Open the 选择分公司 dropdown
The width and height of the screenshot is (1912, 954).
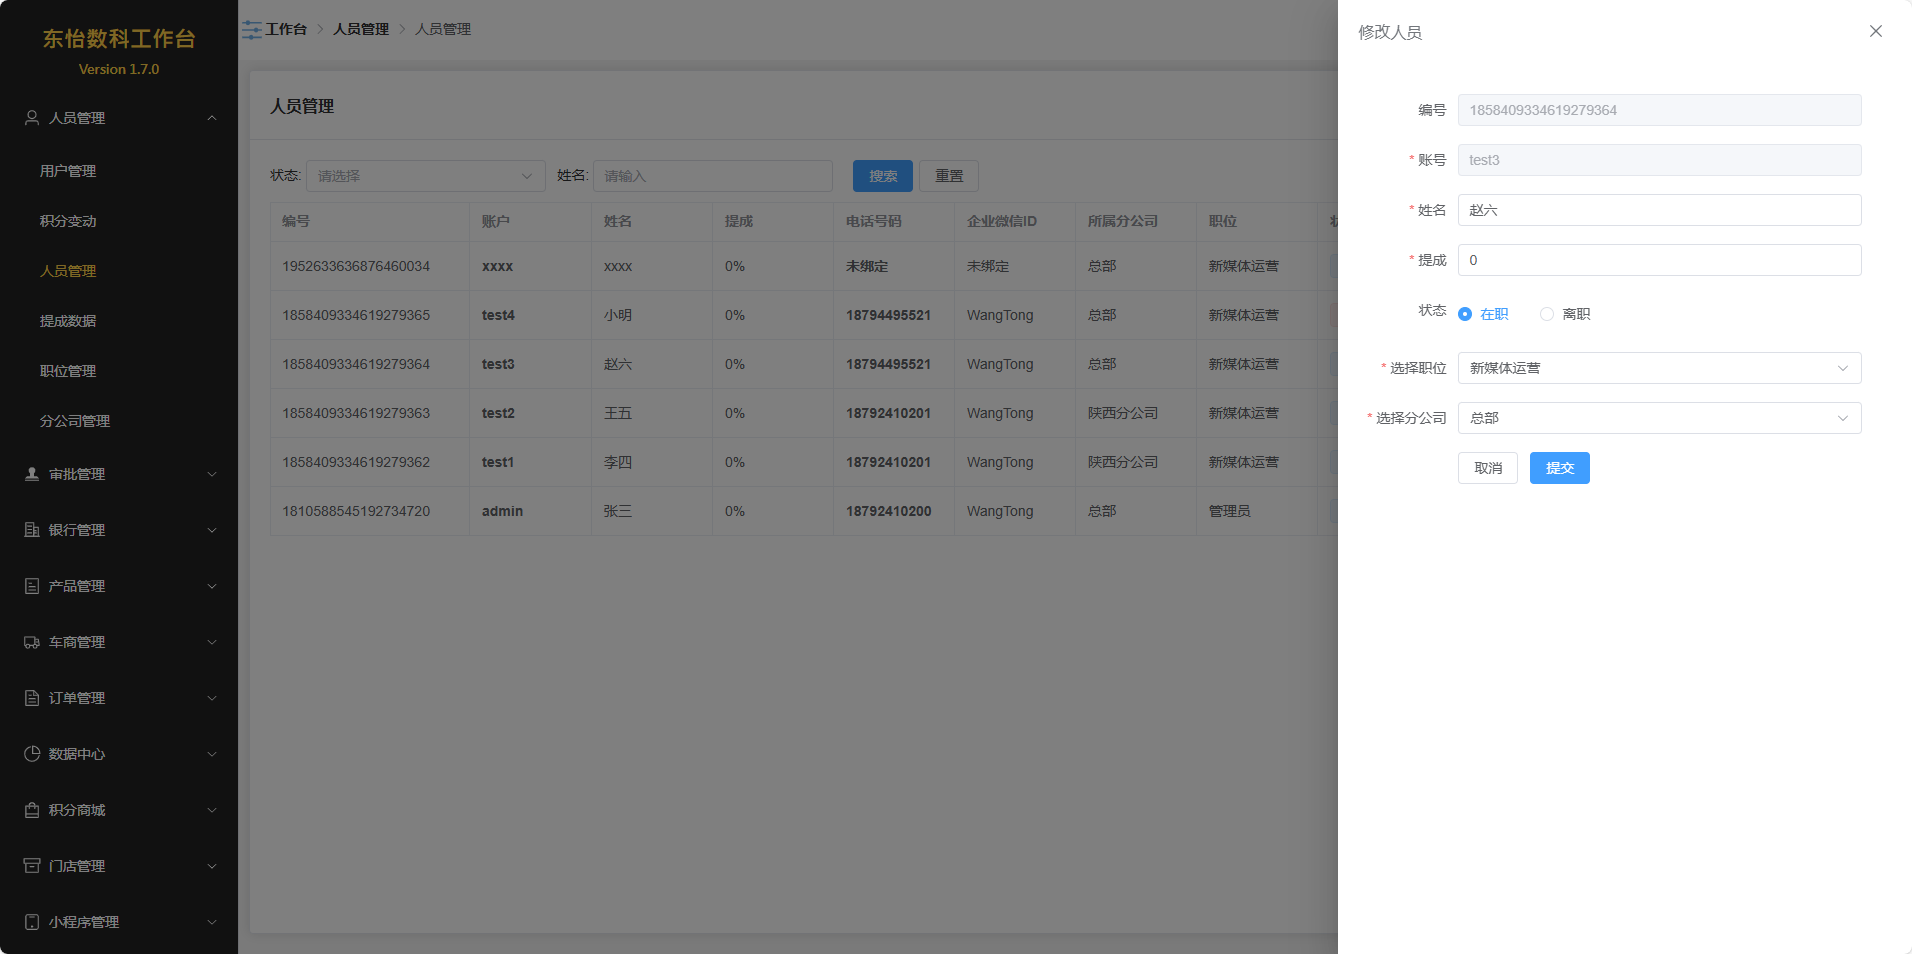coord(1659,418)
